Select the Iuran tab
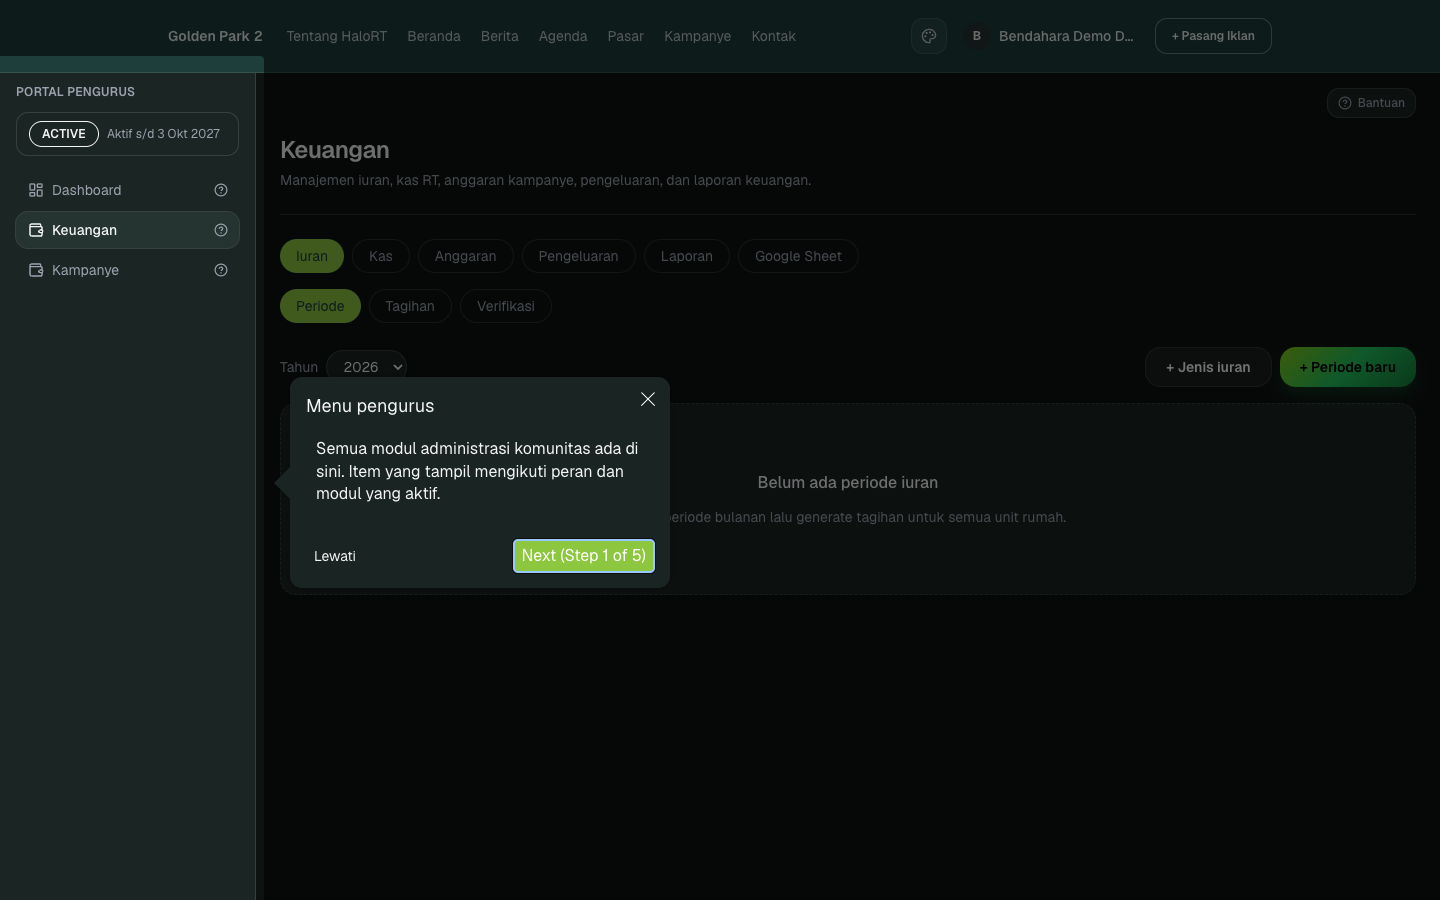This screenshot has width=1440, height=900. (312, 256)
